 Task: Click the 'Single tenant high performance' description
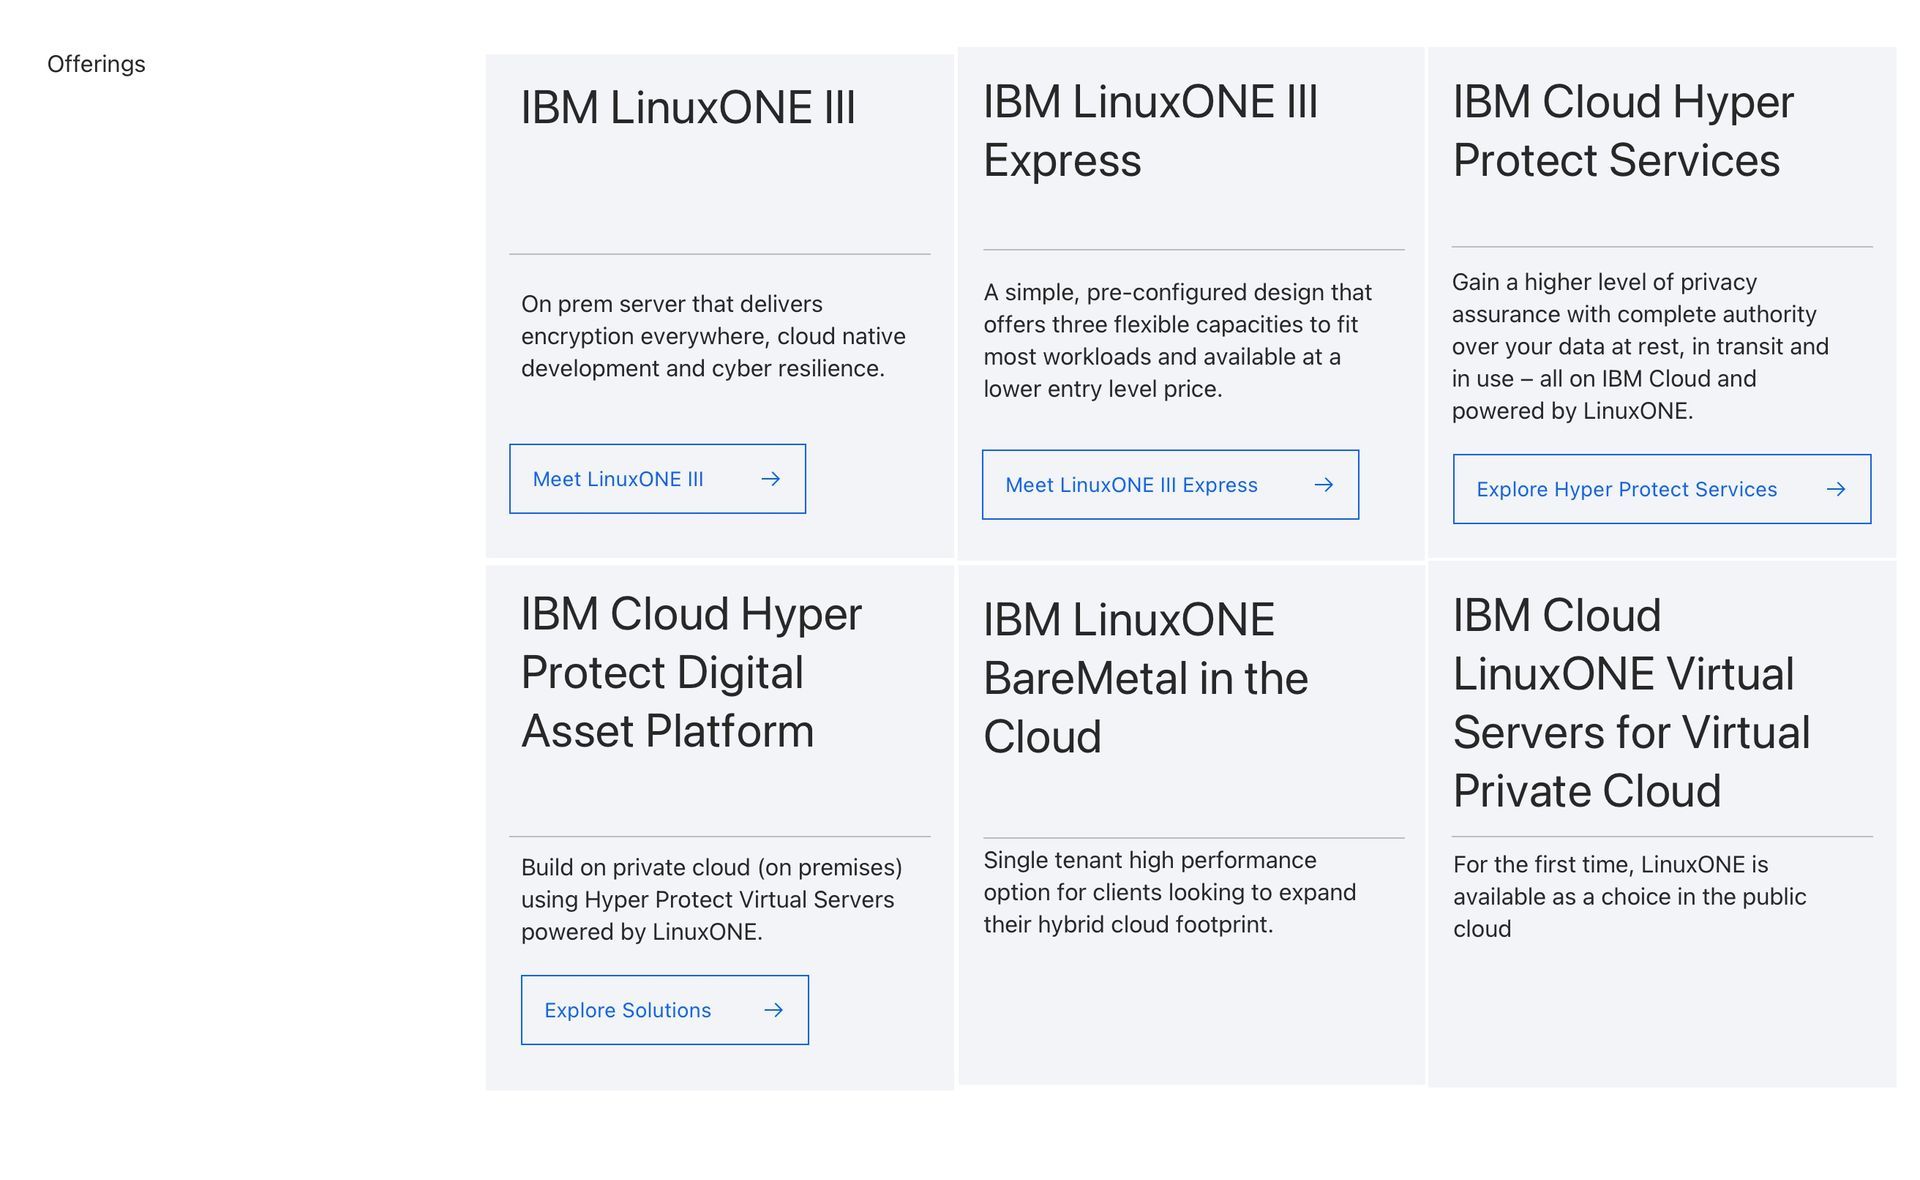1170,892
